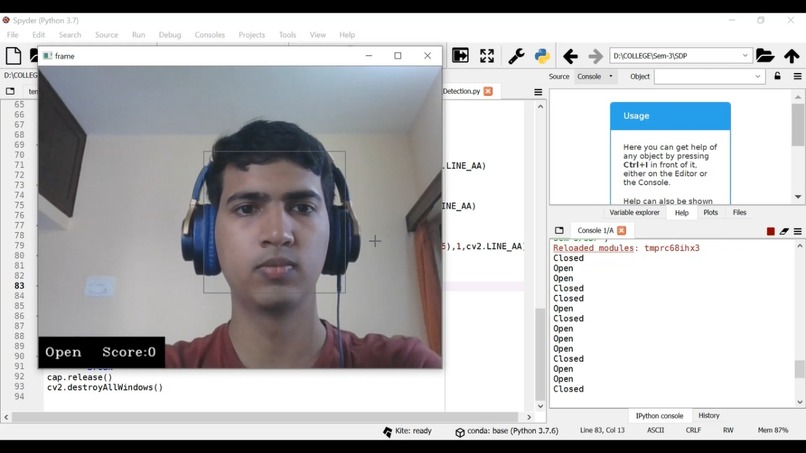Close the Detection.py editor tab
This screenshot has height=453, width=806.
click(x=488, y=91)
